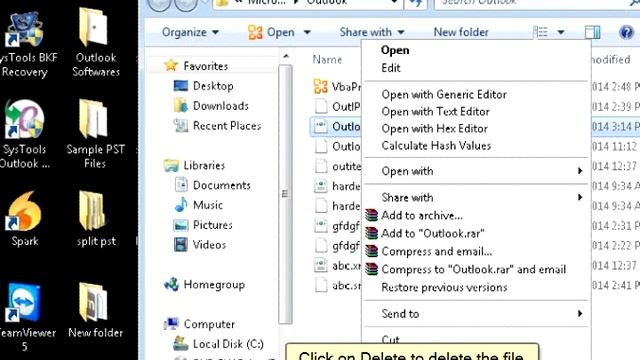Screen dimensions: 640x360
Task: Click the VbaPr file icon
Action: pos(320,86)
